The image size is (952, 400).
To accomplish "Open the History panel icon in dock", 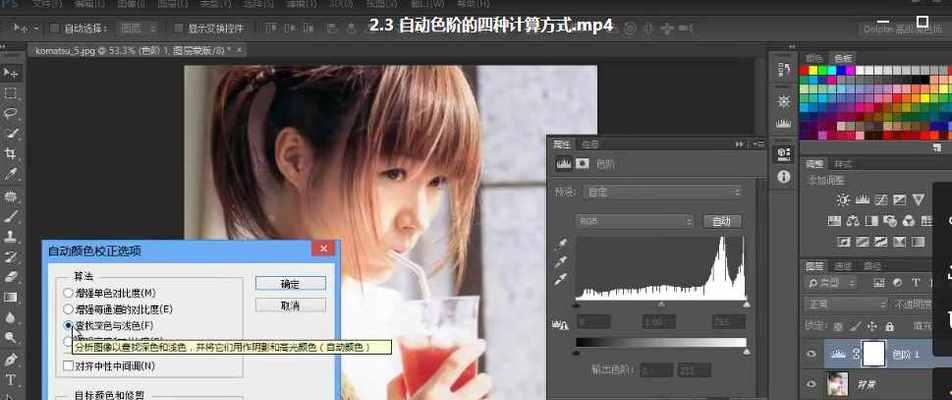I will pos(784,70).
